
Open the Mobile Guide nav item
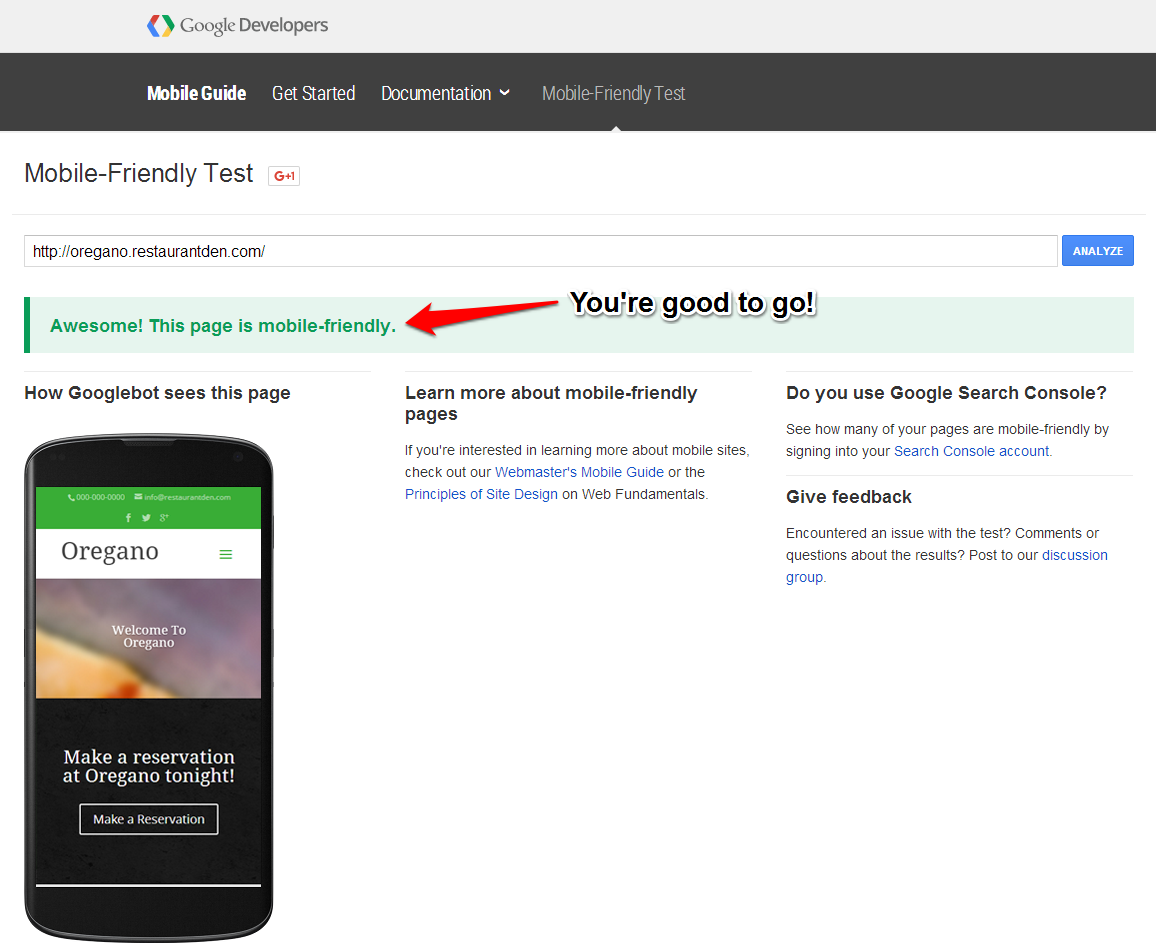point(196,93)
